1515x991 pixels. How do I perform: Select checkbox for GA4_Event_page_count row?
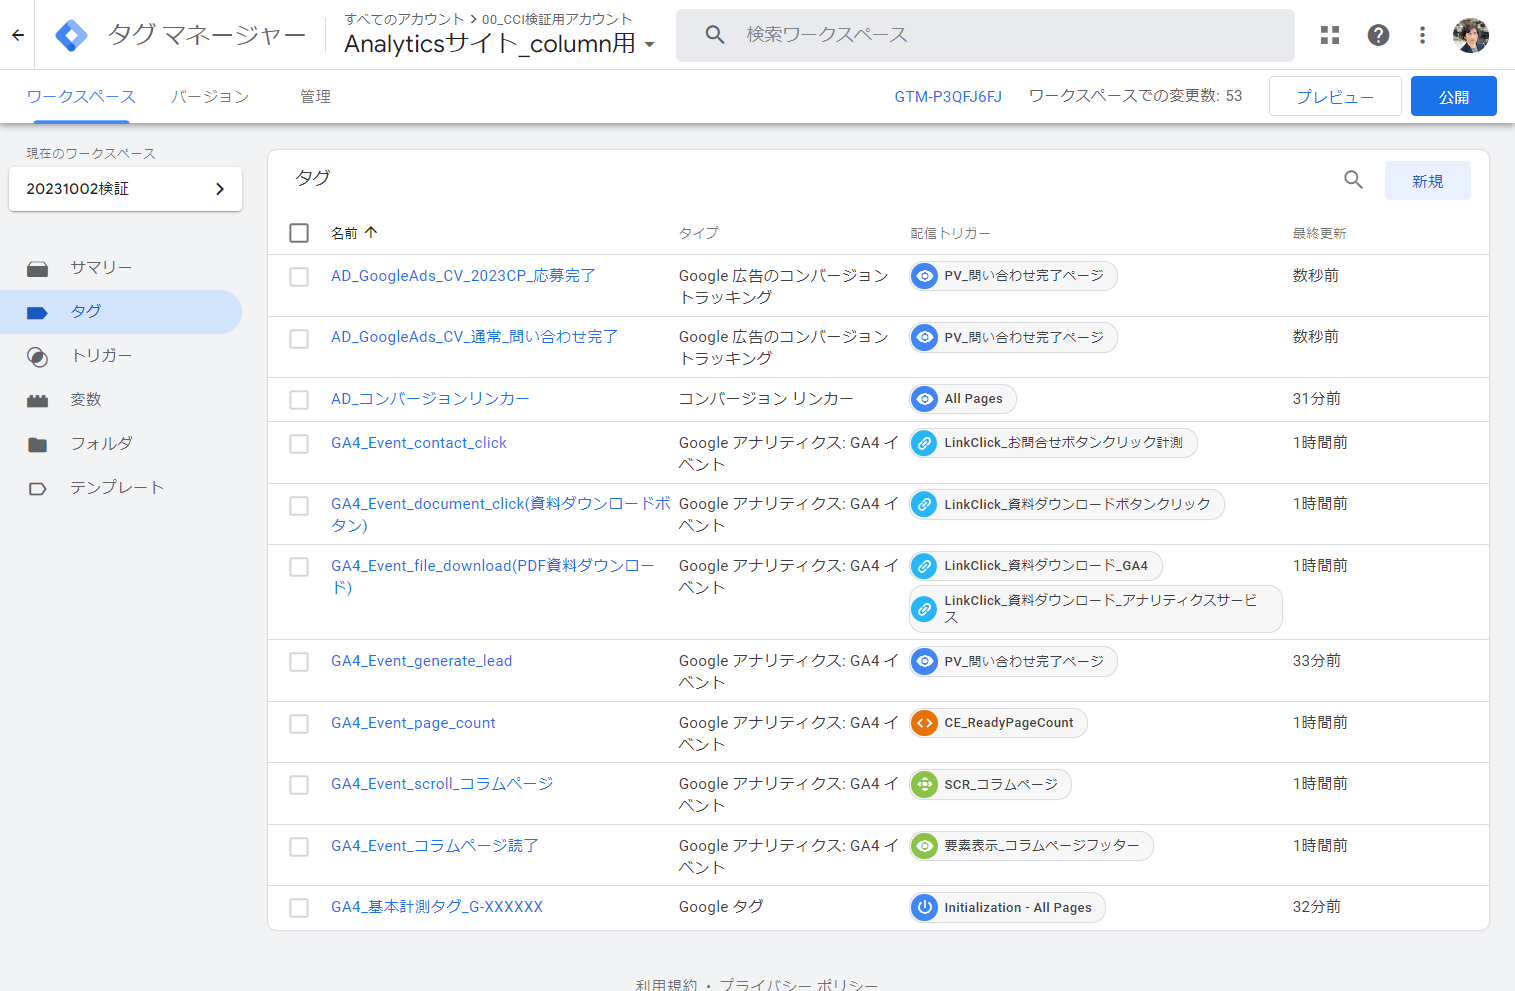[299, 724]
